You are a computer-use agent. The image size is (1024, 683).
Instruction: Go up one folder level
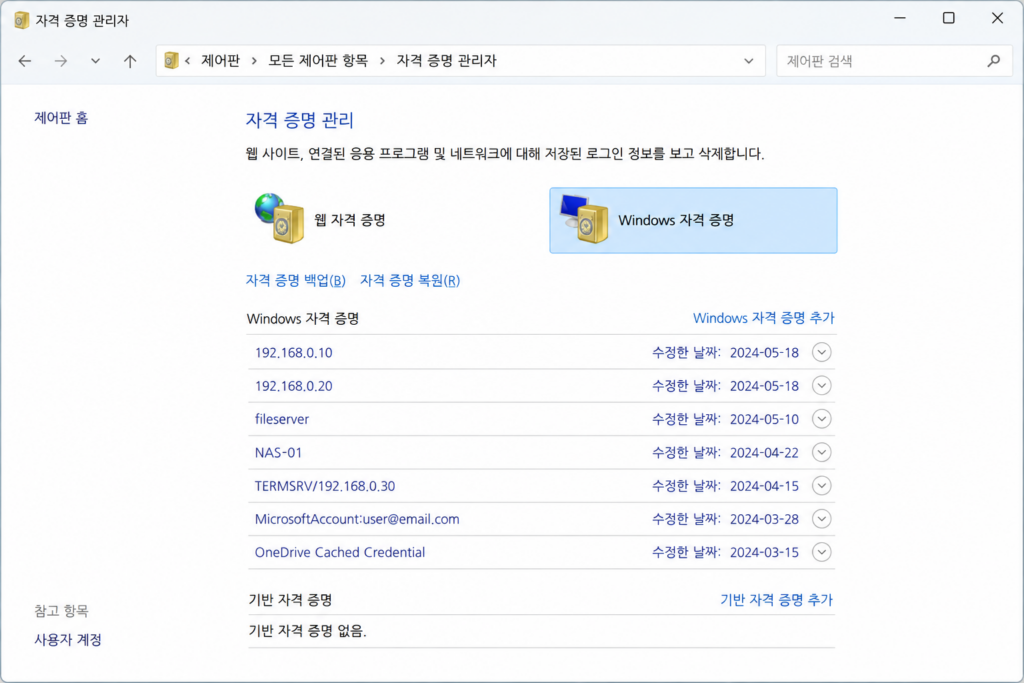(x=130, y=61)
